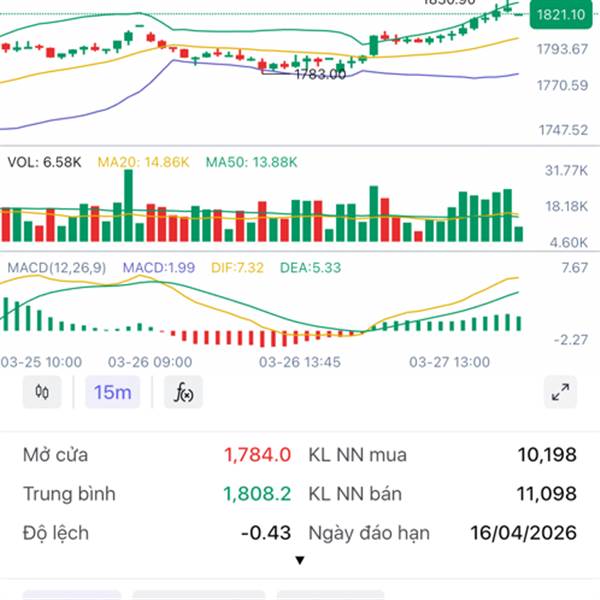
Task: Tap the 31.77K volume axis label
Action: [x=566, y=170]
